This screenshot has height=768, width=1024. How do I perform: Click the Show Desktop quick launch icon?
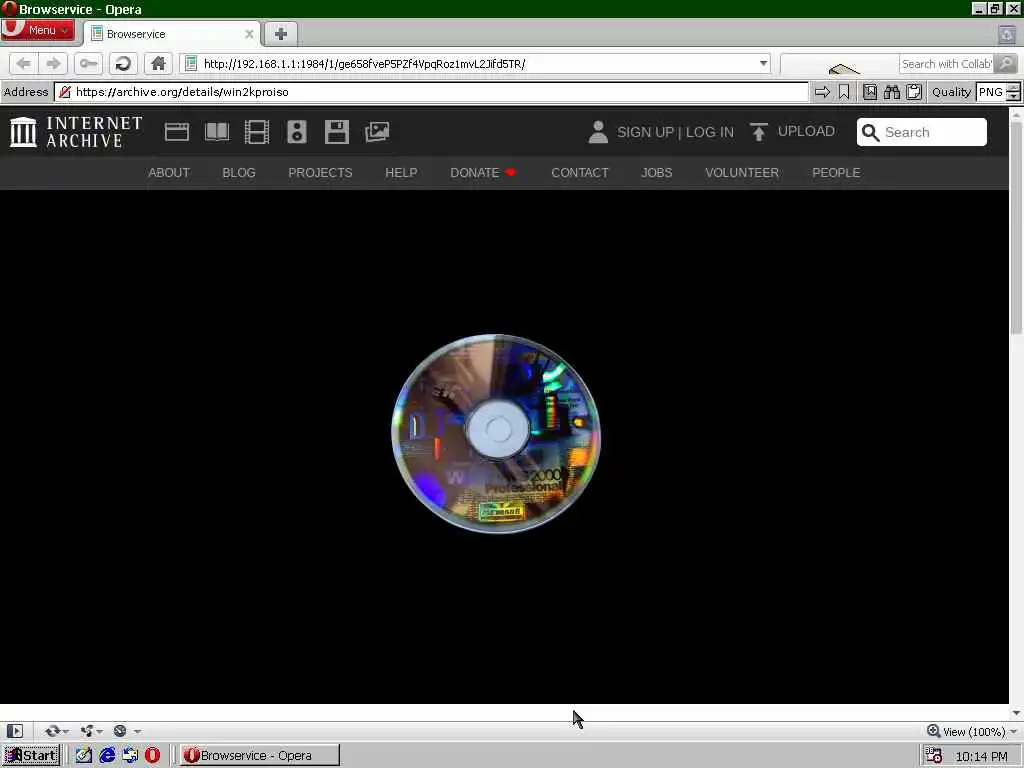(x=130, y=756)
